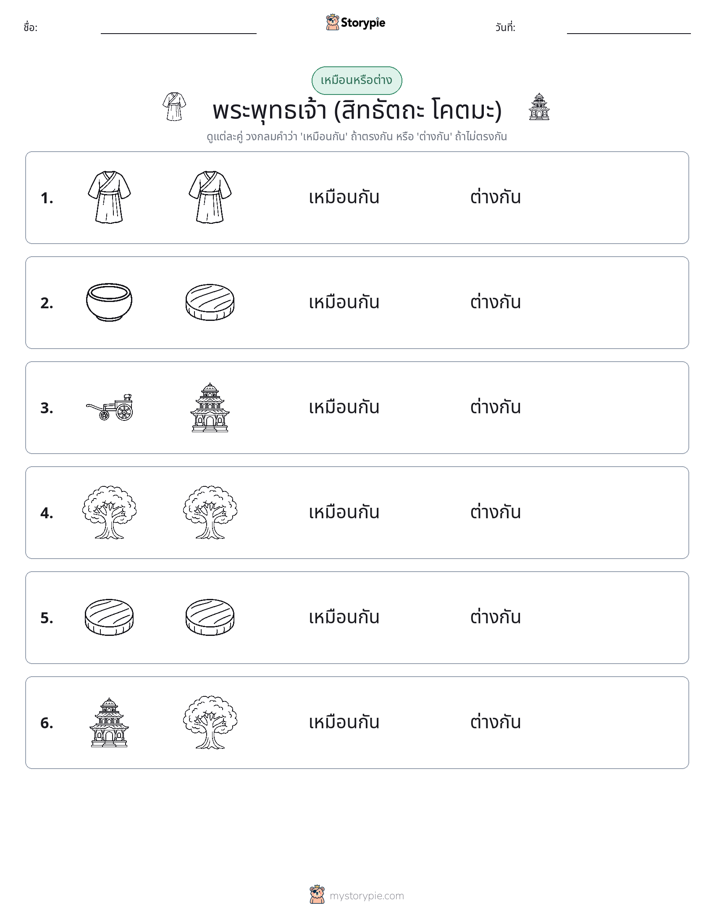Viewport: 714px width, 924px height.
Task: Click the first round cushion in row 5
Action: [109, 617]
